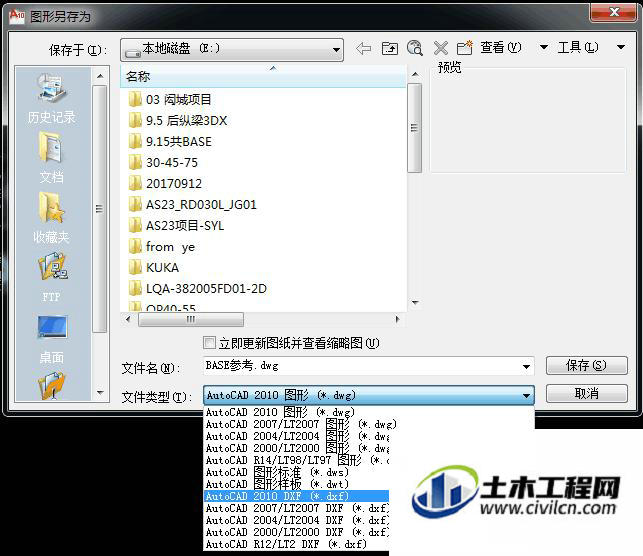This screenshot has height=556, width=643.
Task: Click horizontal scrollbar right arrow
Action: [x=397, y=319]
